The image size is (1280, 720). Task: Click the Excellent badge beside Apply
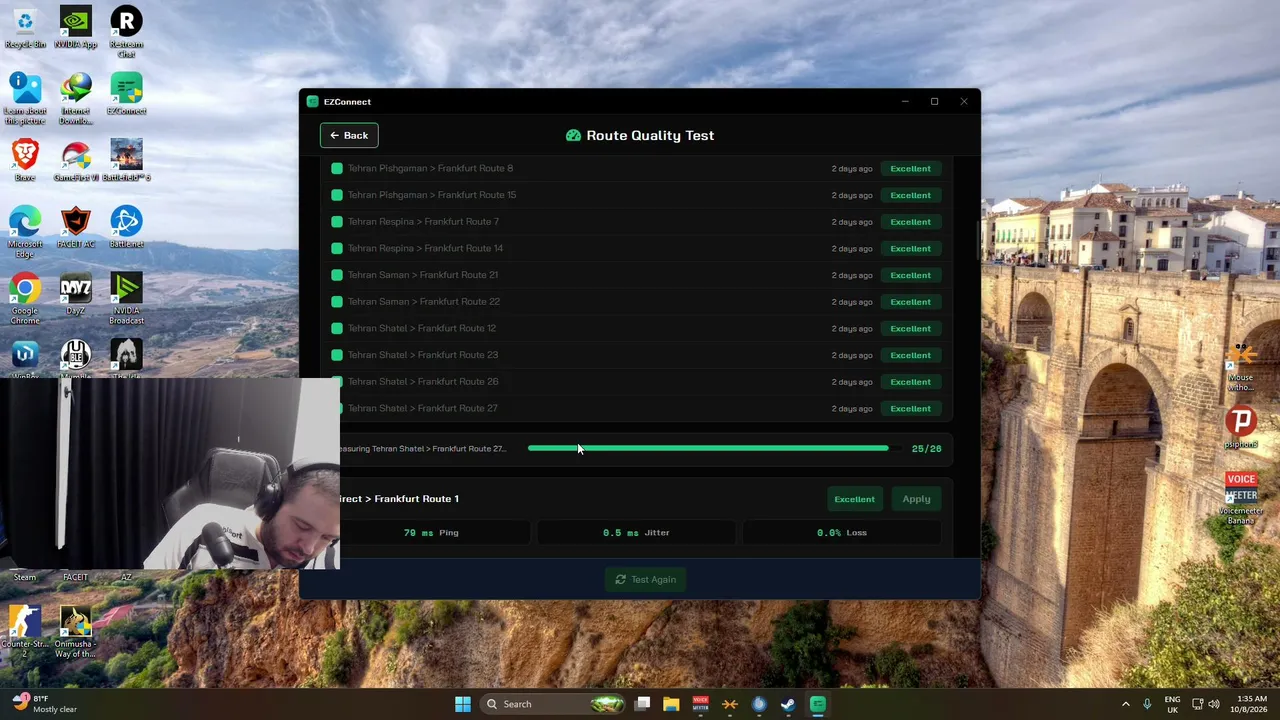coord(854,499)
